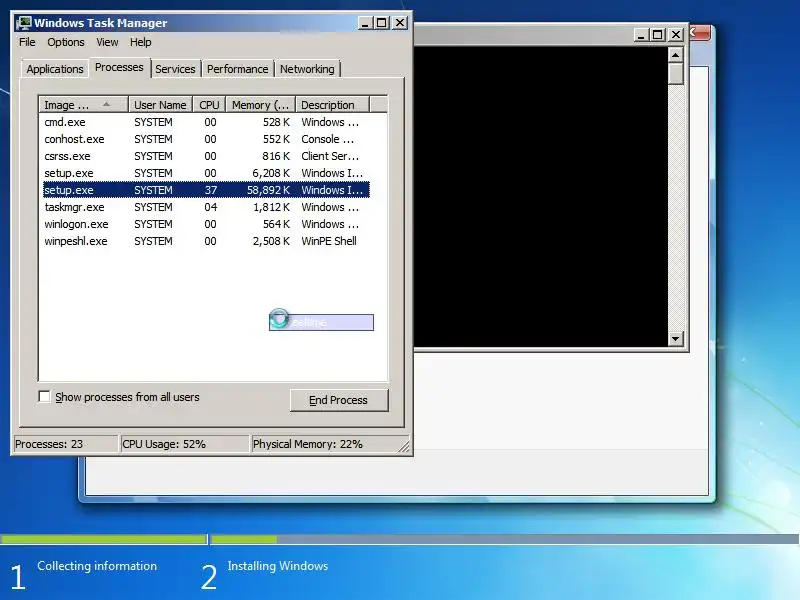Click the console window scrollbar thumb

pyautogui.click(x=676, y=74)
